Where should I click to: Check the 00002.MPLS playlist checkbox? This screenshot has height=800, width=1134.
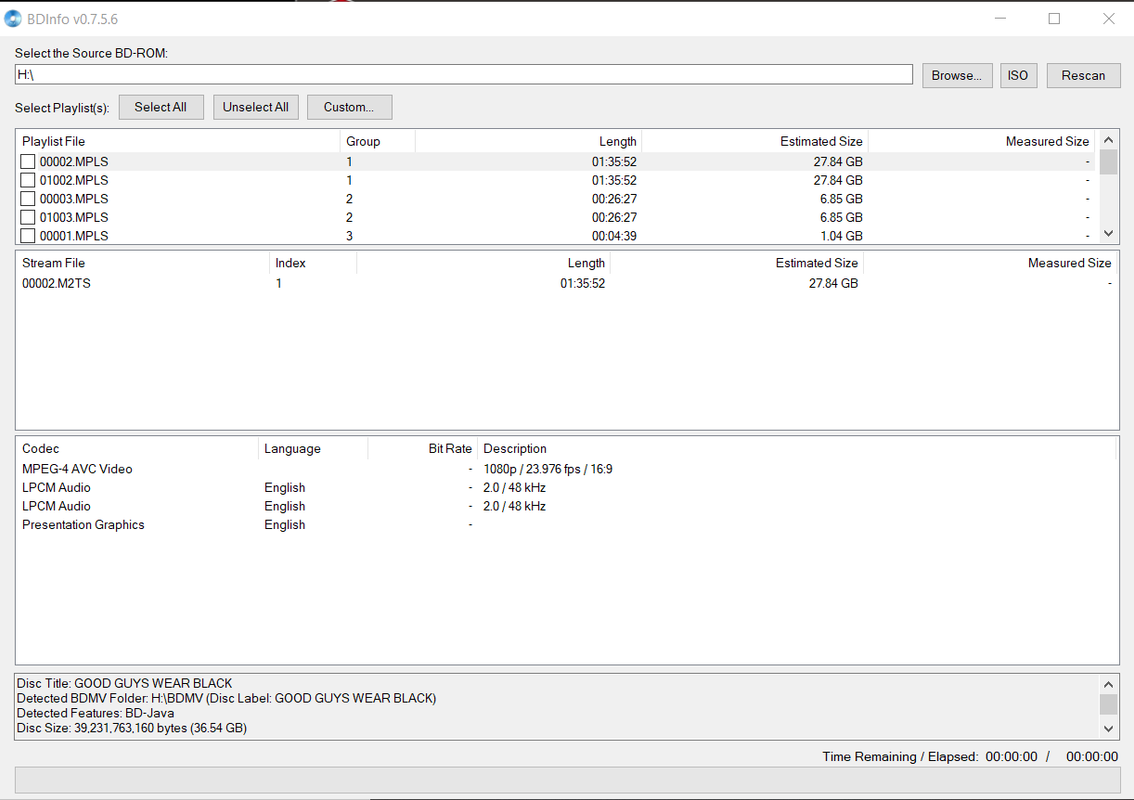27,161
